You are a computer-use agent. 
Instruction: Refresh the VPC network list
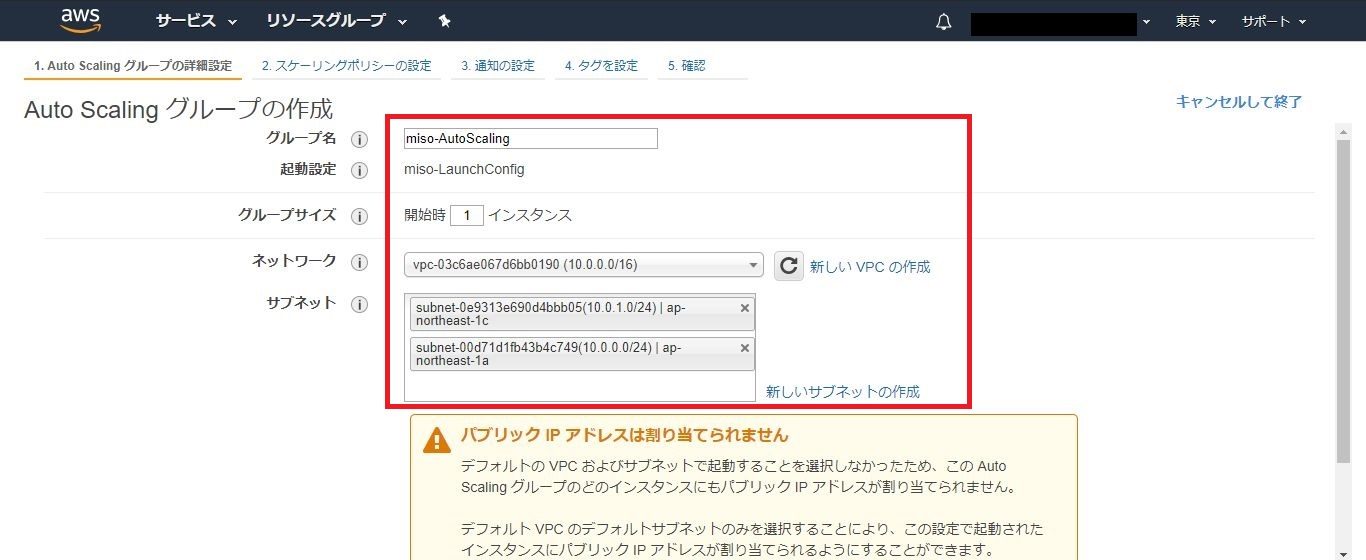[788, 265]
